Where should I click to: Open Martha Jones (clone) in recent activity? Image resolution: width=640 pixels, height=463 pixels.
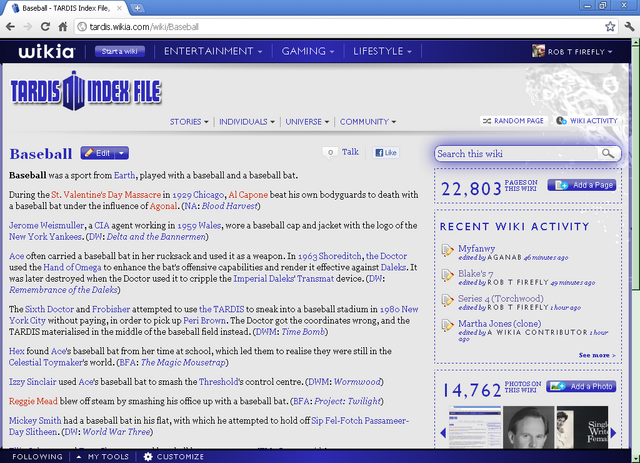(x=500, y=323)
